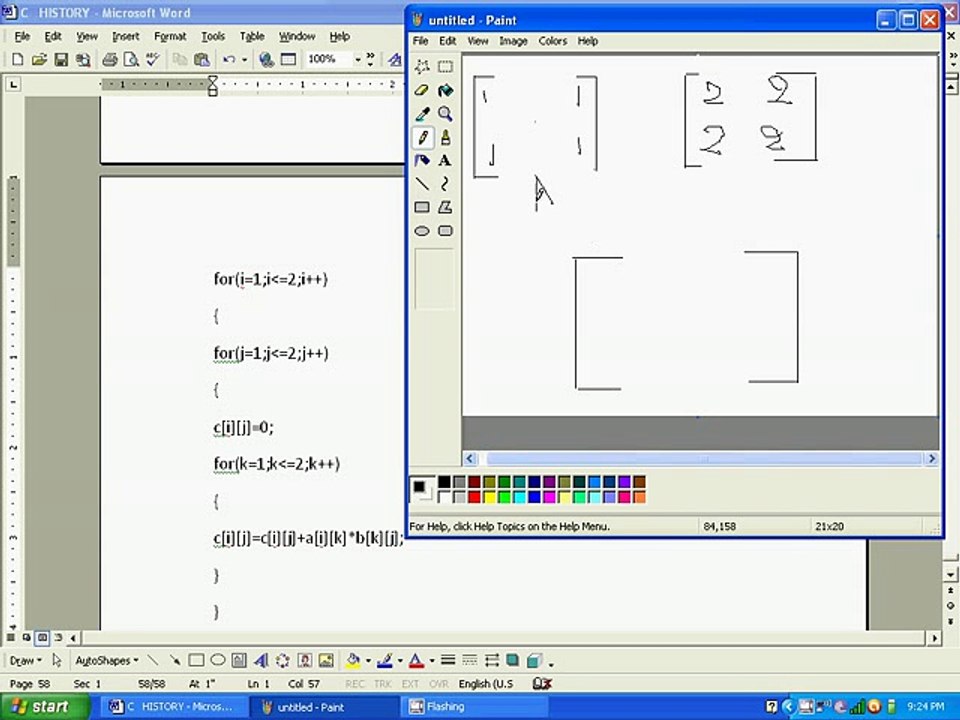Choose the Text tool in Paint
960x720 pixels.
[445, 160]
